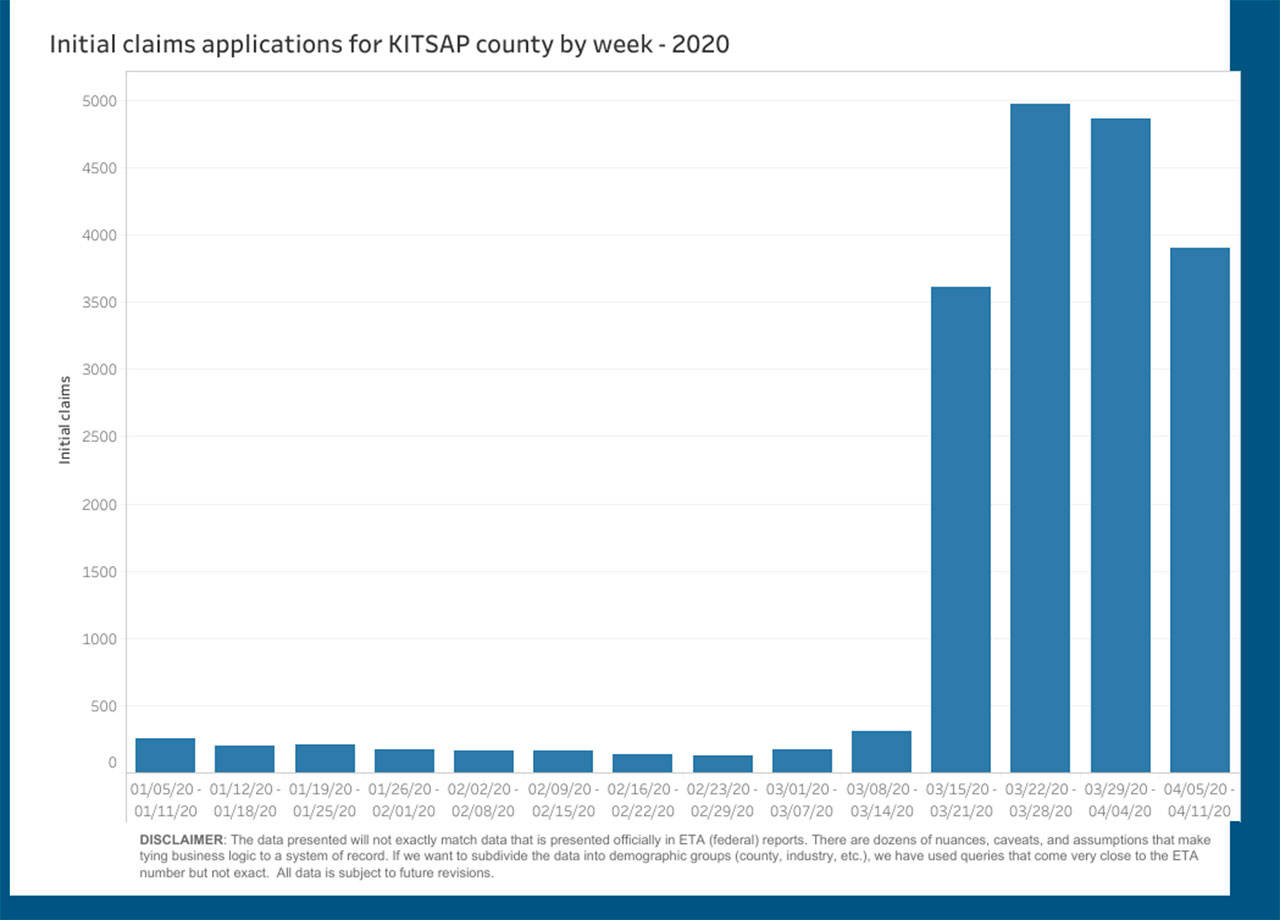Select the 03/15/20 - 03/21/20 bar

(x=960, y=530)
